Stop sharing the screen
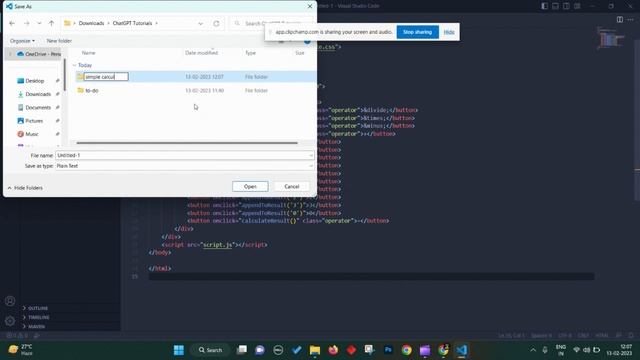This screenshot has height=360, width=640. pyautogui.click(x=417, y=32)
